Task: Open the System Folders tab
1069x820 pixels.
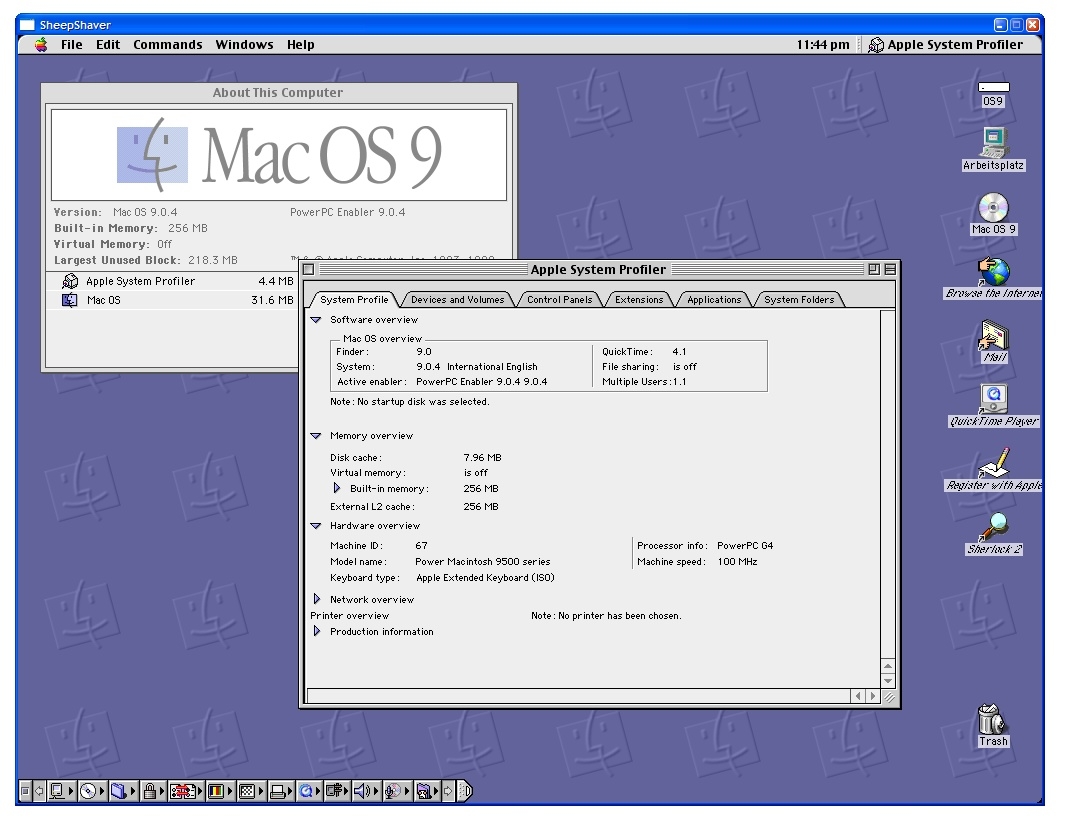Action: point(799,299)
